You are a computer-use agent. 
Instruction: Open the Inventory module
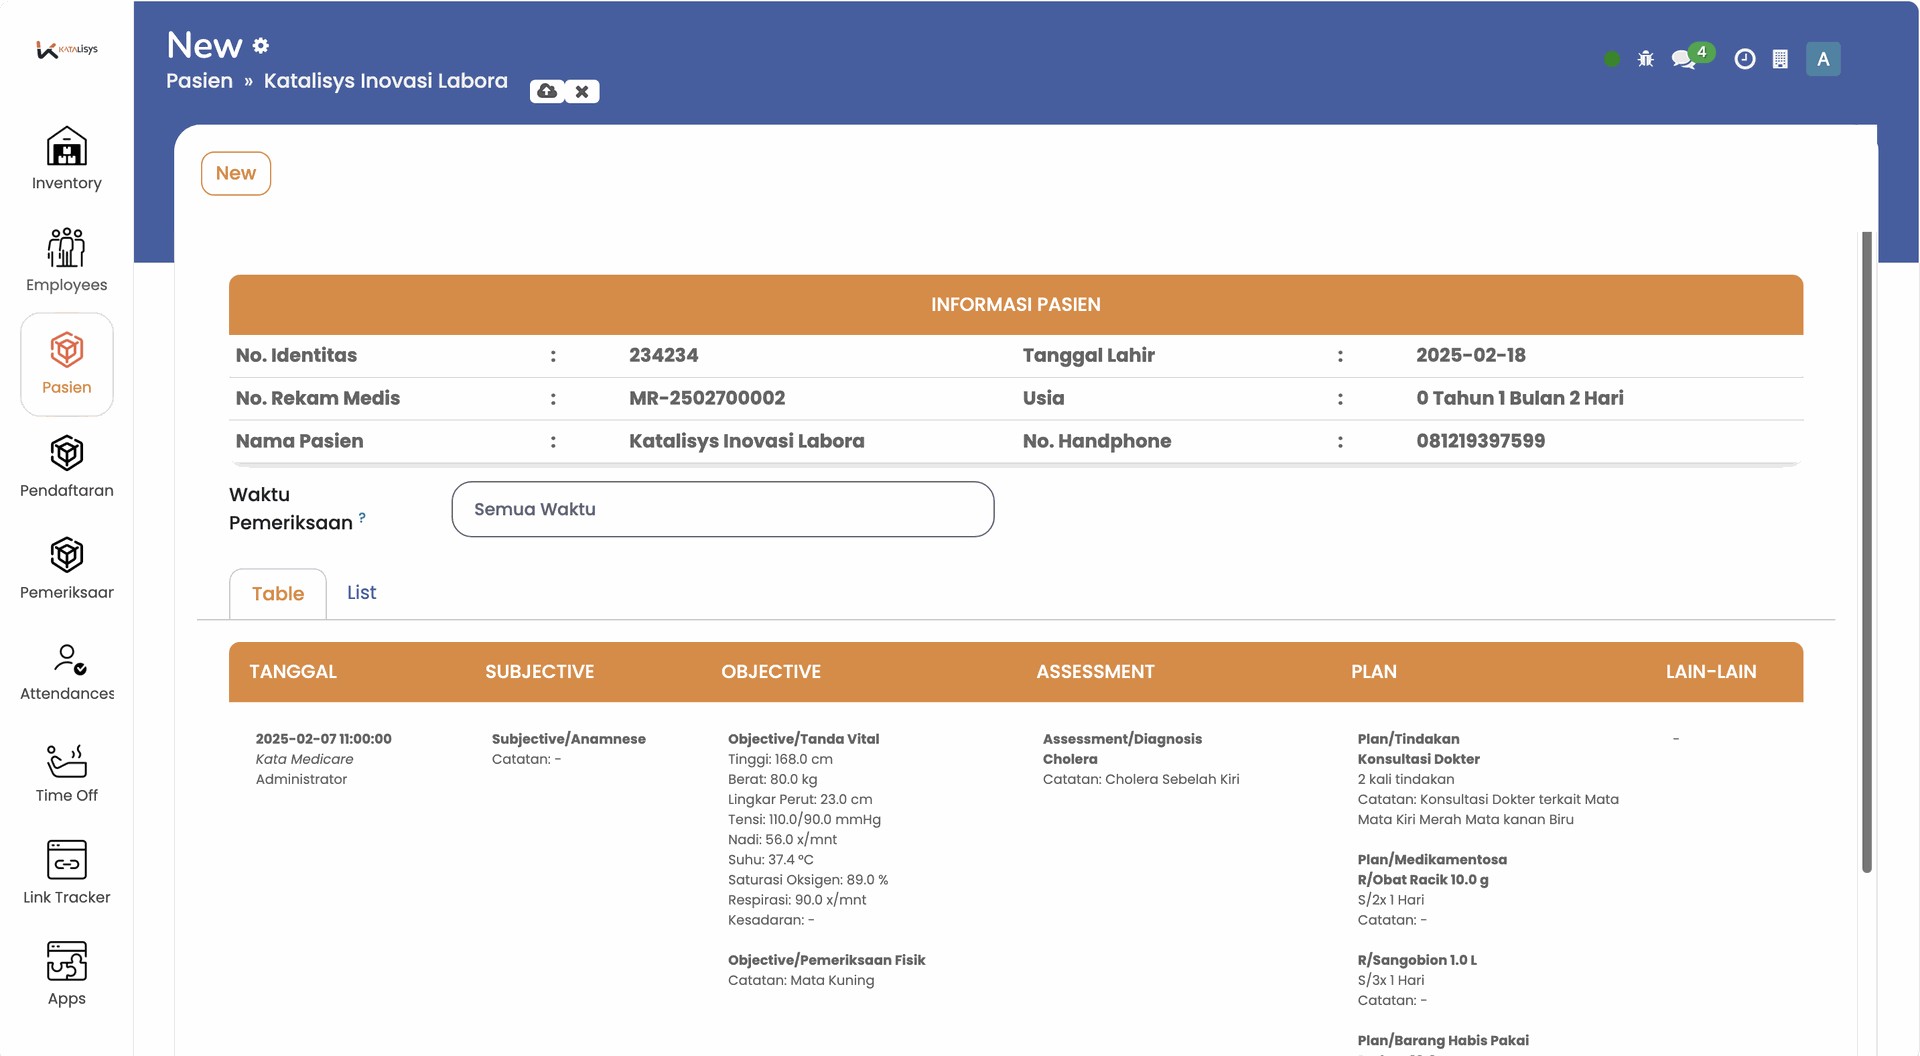67,159
